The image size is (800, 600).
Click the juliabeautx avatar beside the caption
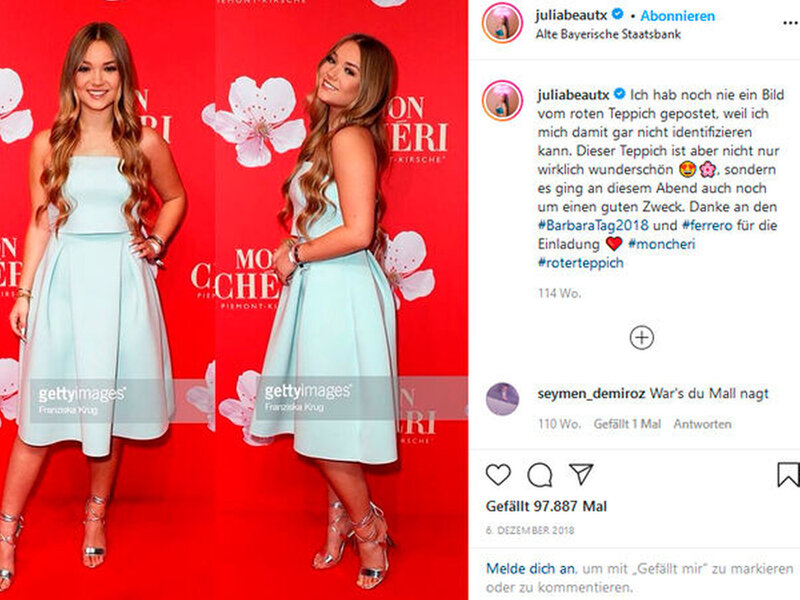point(503,101)
